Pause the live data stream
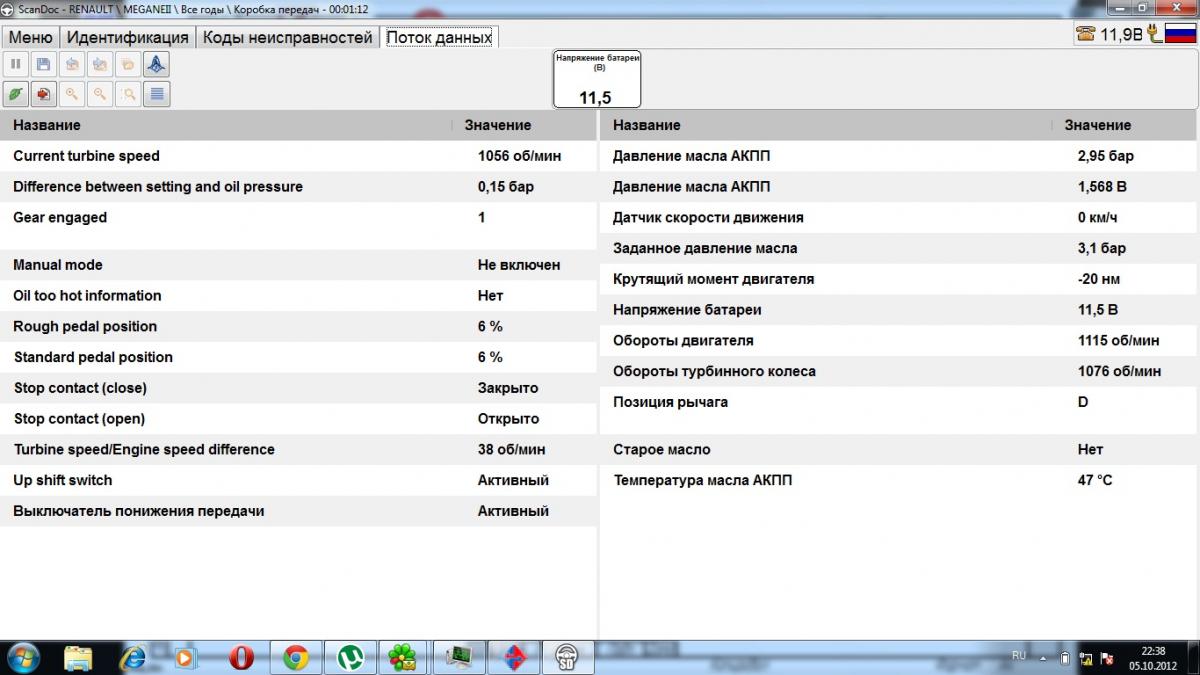The width and height of the screenshot is (1200, 675). tap(16, 65)
